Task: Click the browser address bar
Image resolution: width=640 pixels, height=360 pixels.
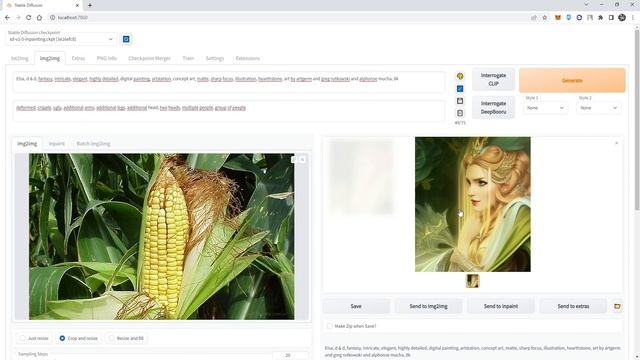Action: [286, 18]
